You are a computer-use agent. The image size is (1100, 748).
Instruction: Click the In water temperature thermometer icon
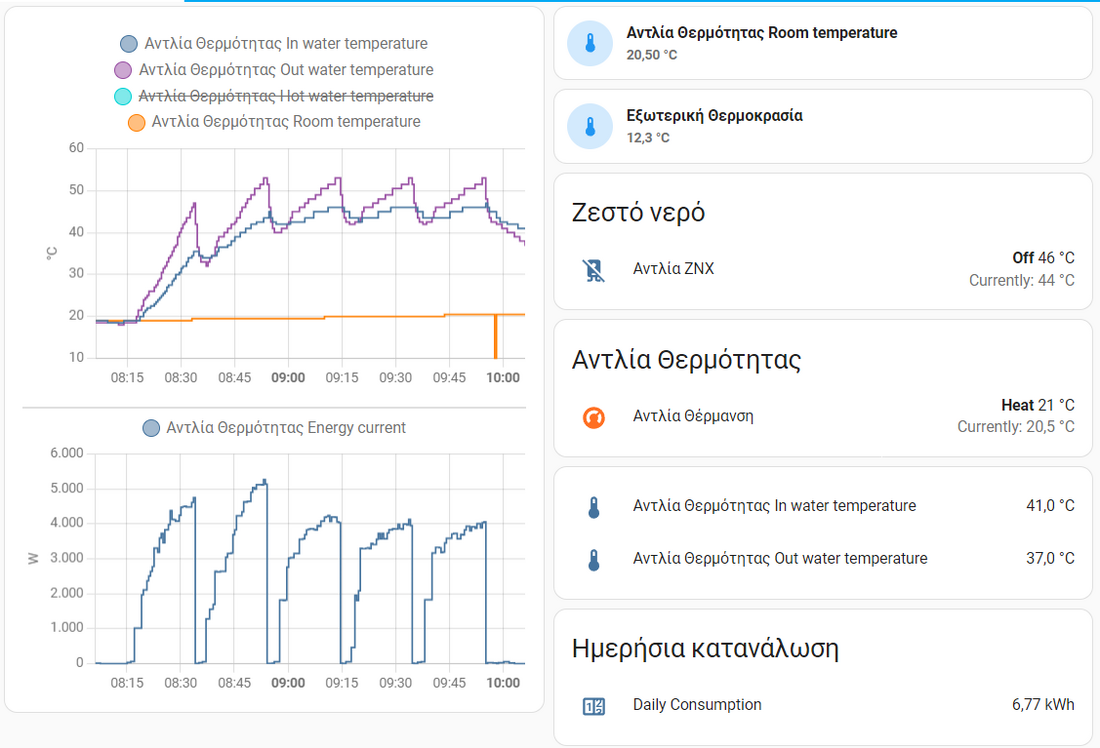coord(594,507)
